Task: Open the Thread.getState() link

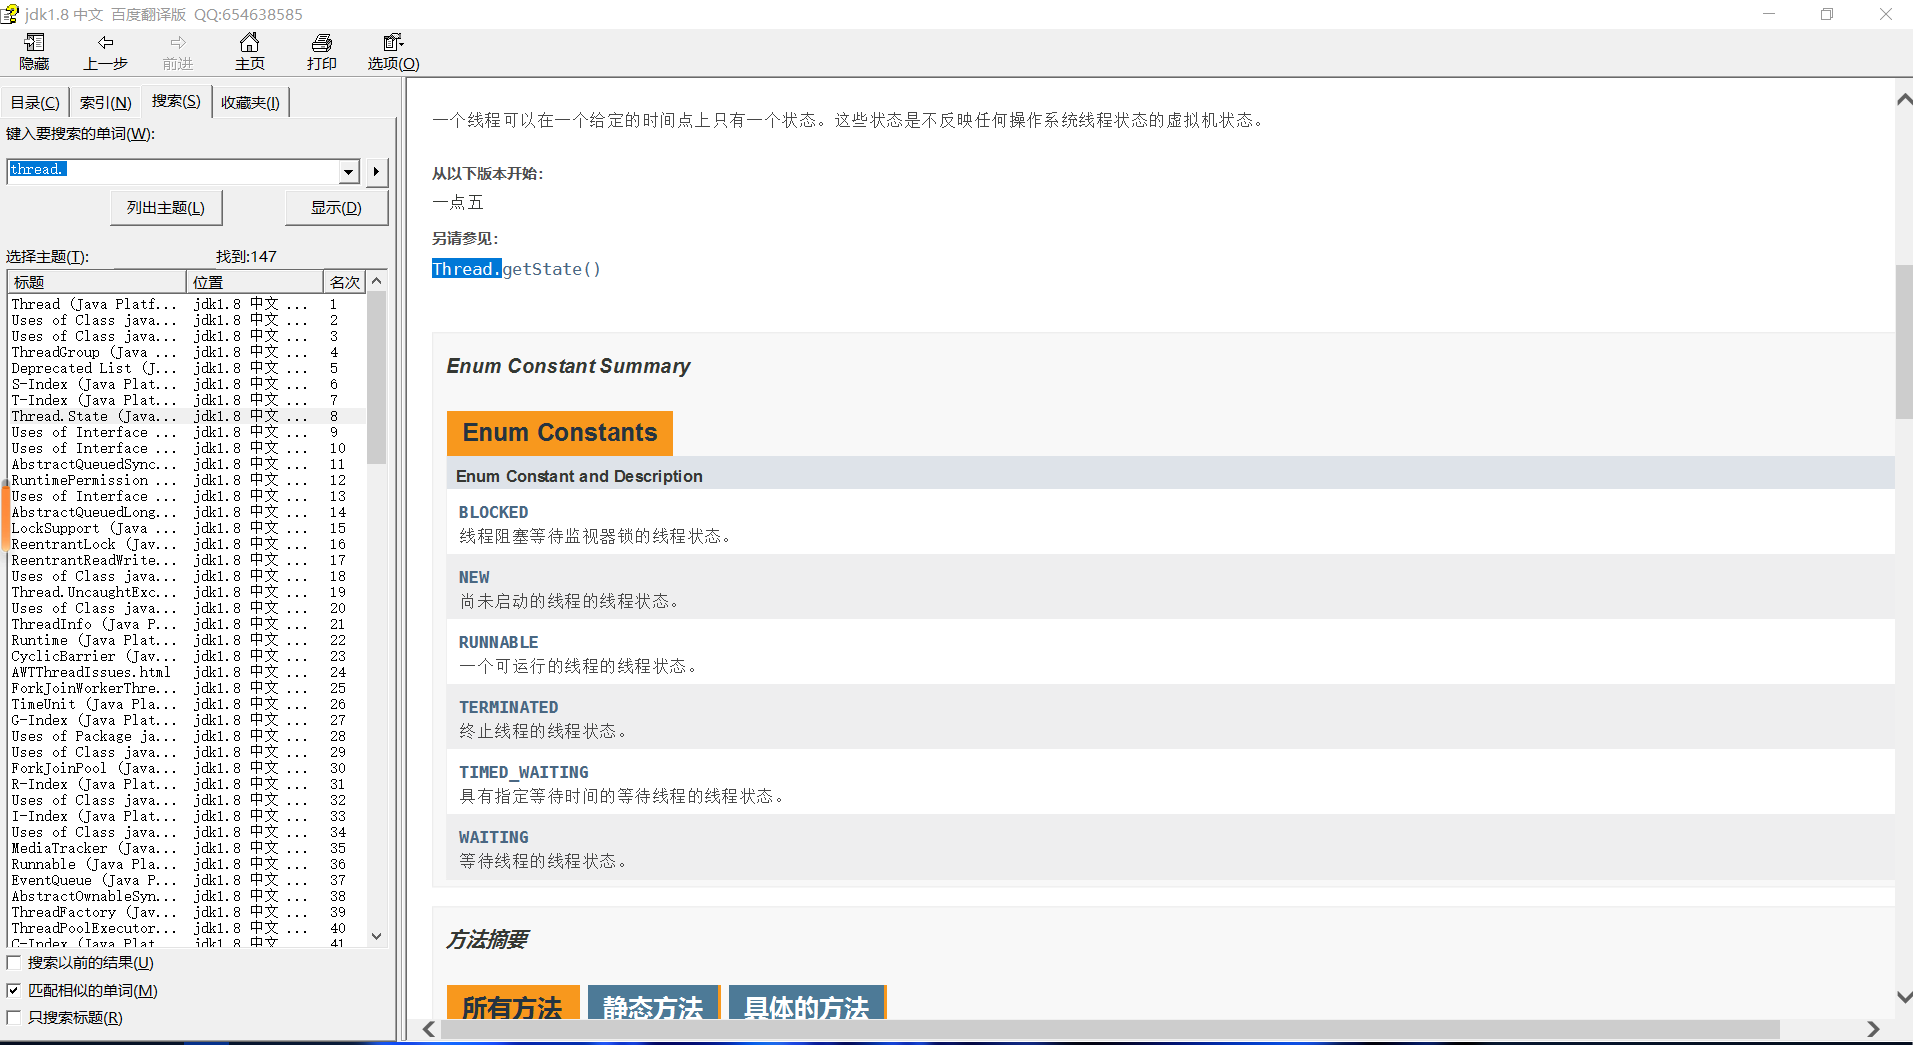Action: [516, 269]
